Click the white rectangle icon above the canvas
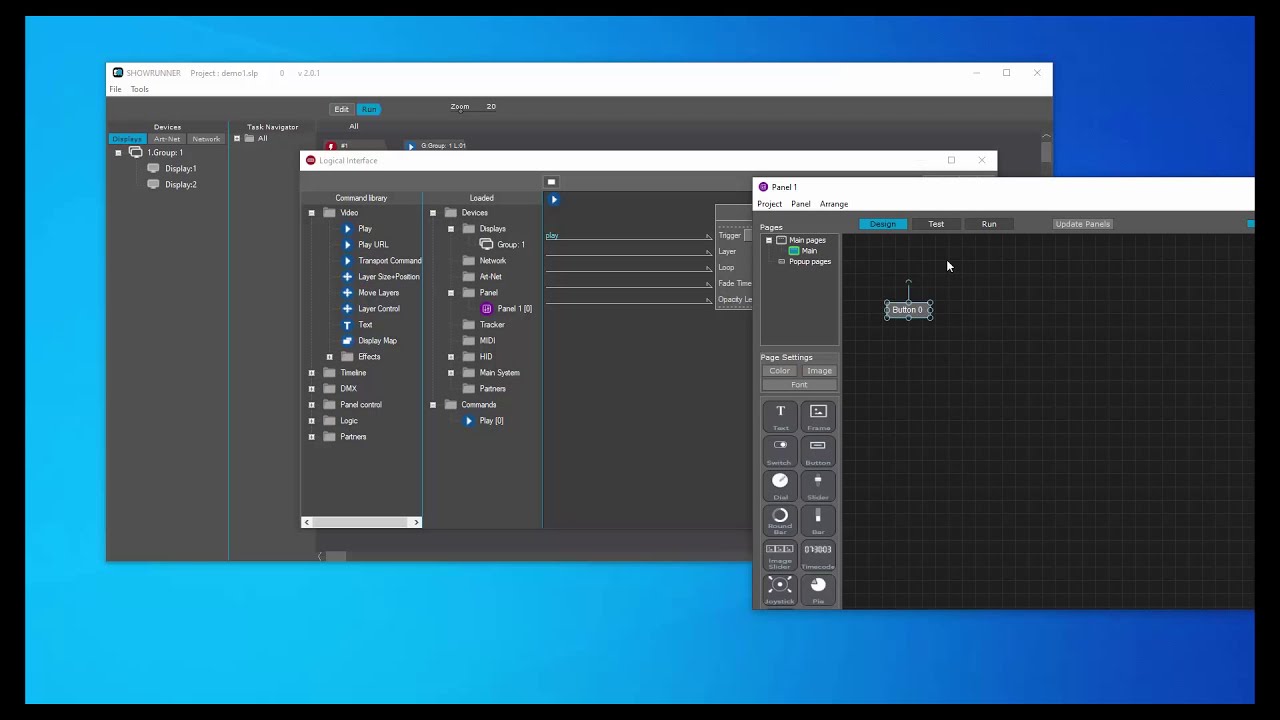Image resolution: width=1280 pixels, height=720 pixels. (x=551, y=182)
